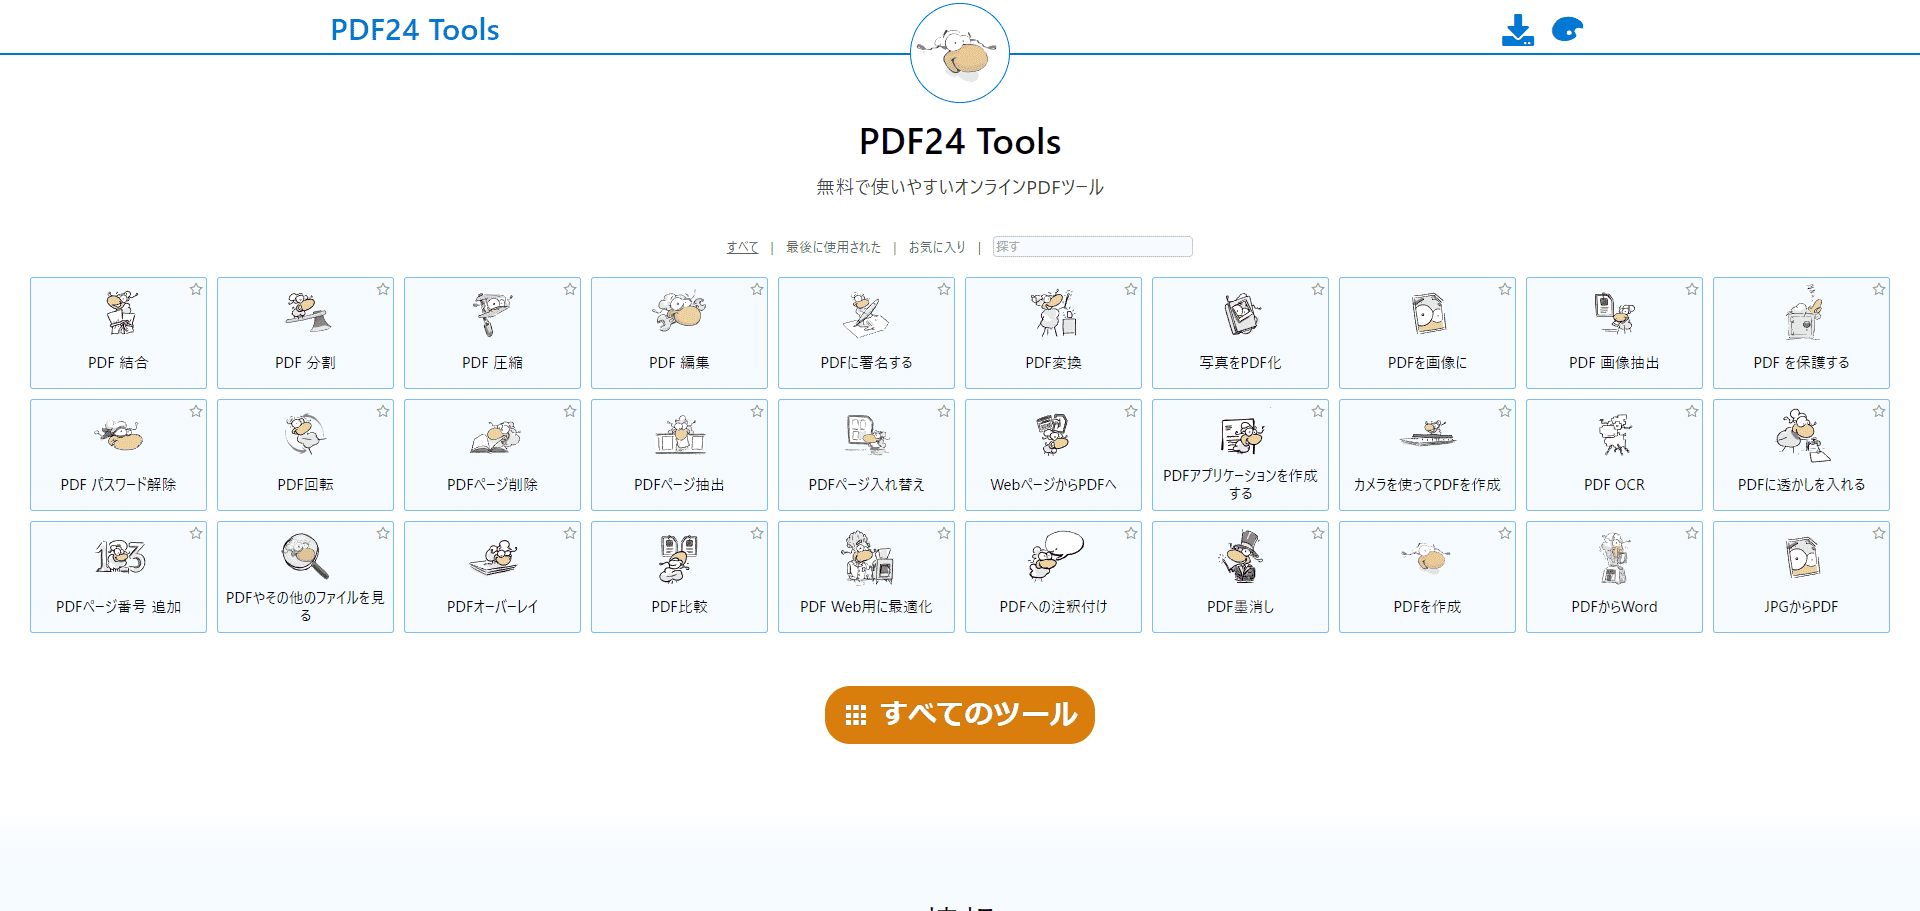Favorite the PDF 結合 tile via star

tap(196, 289)
